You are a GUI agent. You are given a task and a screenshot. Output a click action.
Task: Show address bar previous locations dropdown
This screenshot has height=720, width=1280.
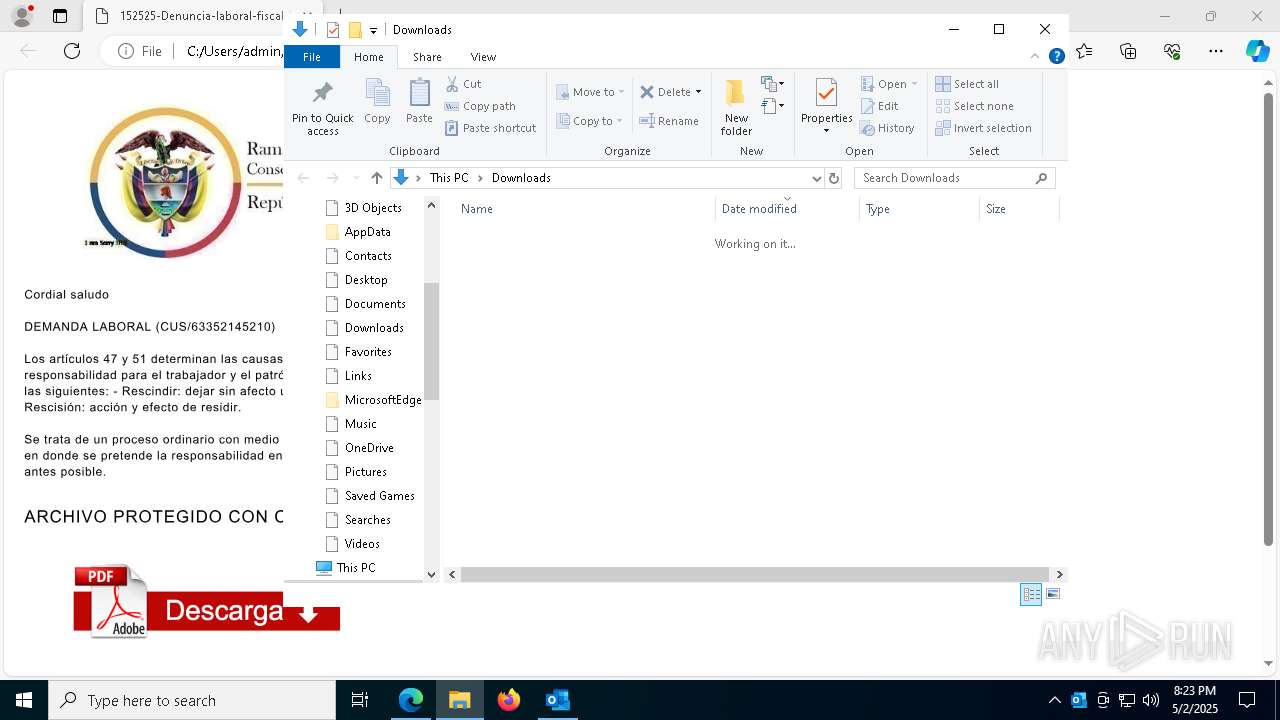point(816,178)
